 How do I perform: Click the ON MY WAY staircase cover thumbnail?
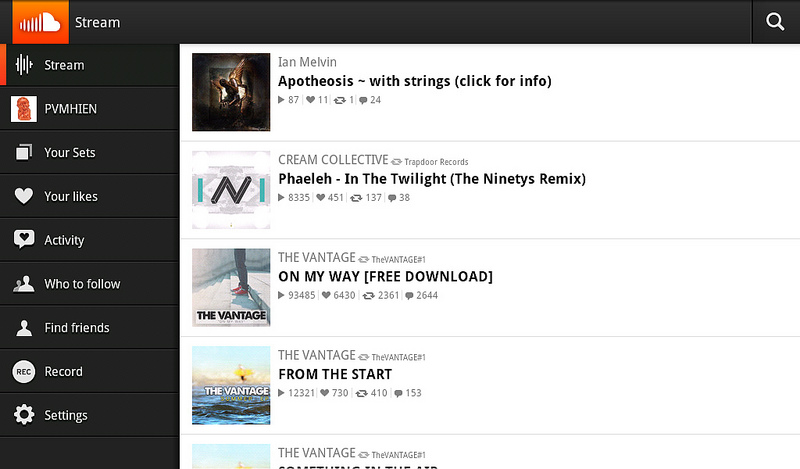231,287
